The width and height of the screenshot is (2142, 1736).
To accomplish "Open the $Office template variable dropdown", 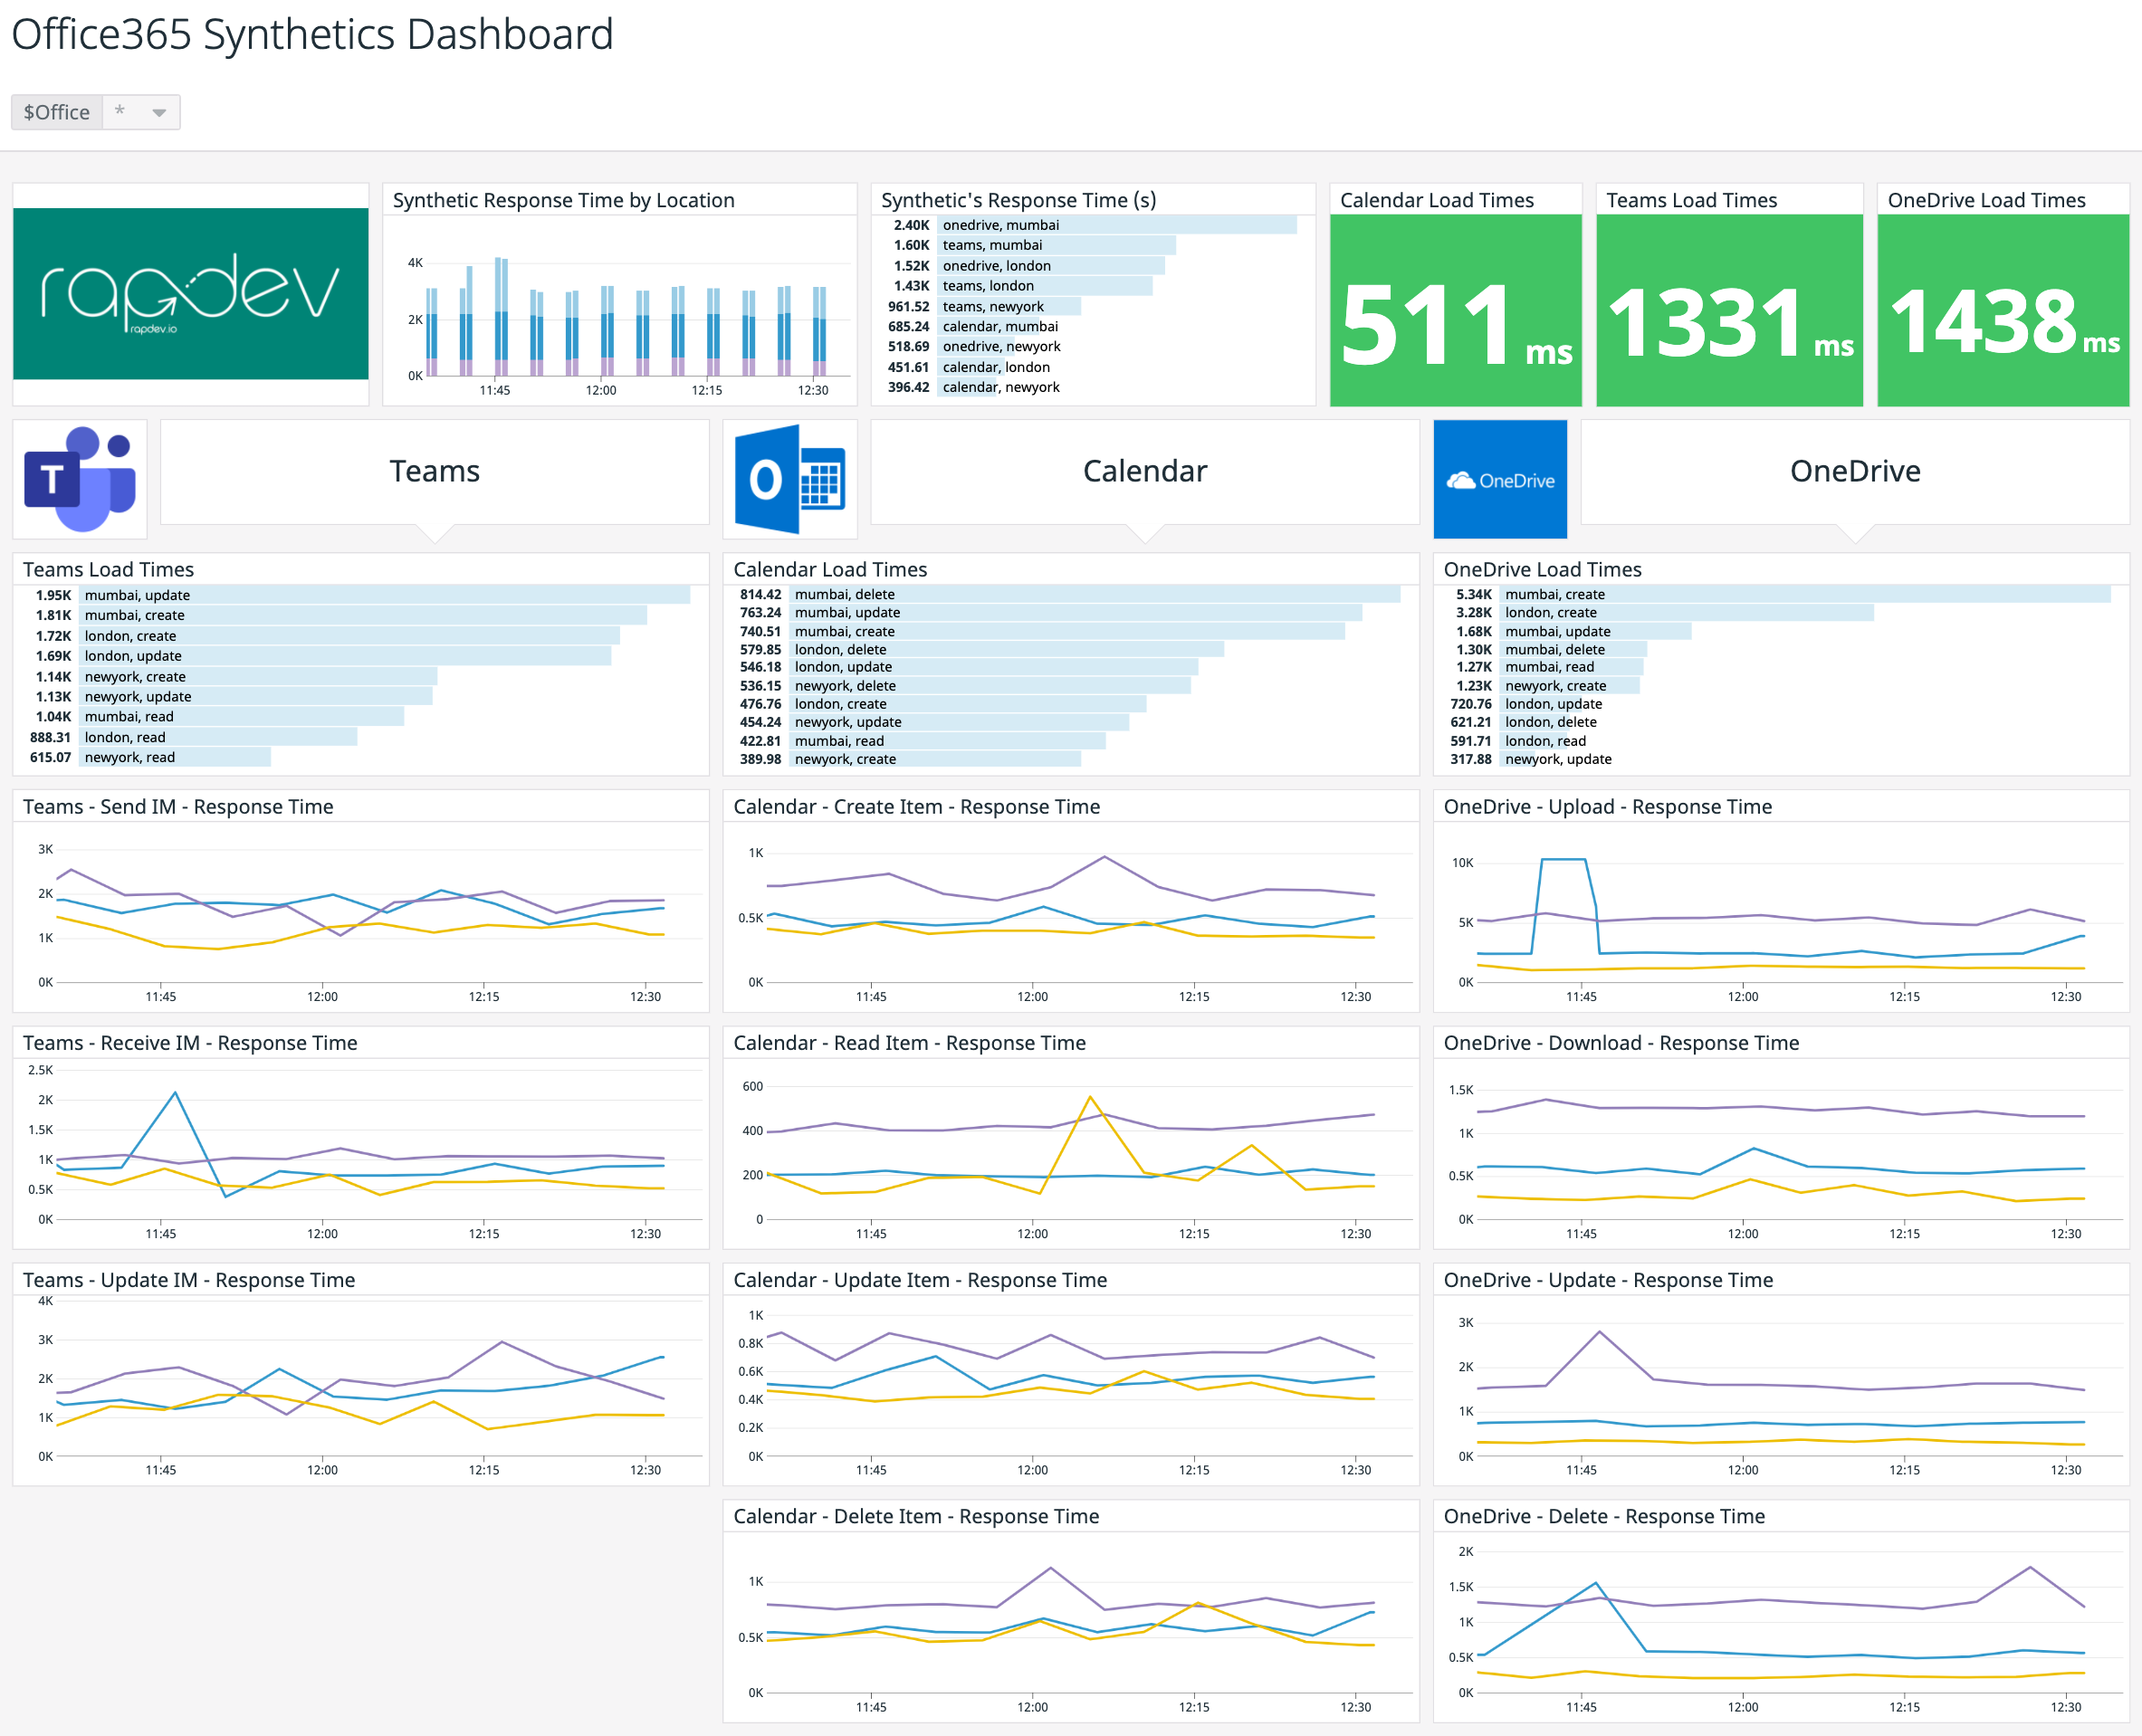I will tap(141, 112).
